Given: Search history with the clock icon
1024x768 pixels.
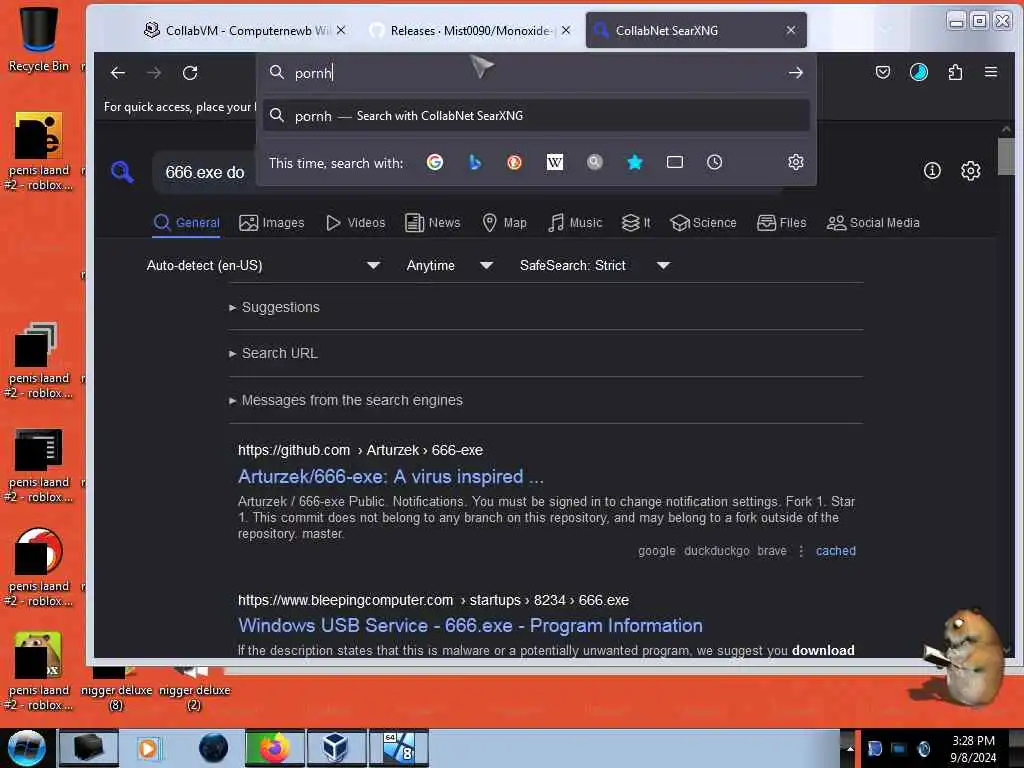Looking at the screenshot, I should coord(714,162).
